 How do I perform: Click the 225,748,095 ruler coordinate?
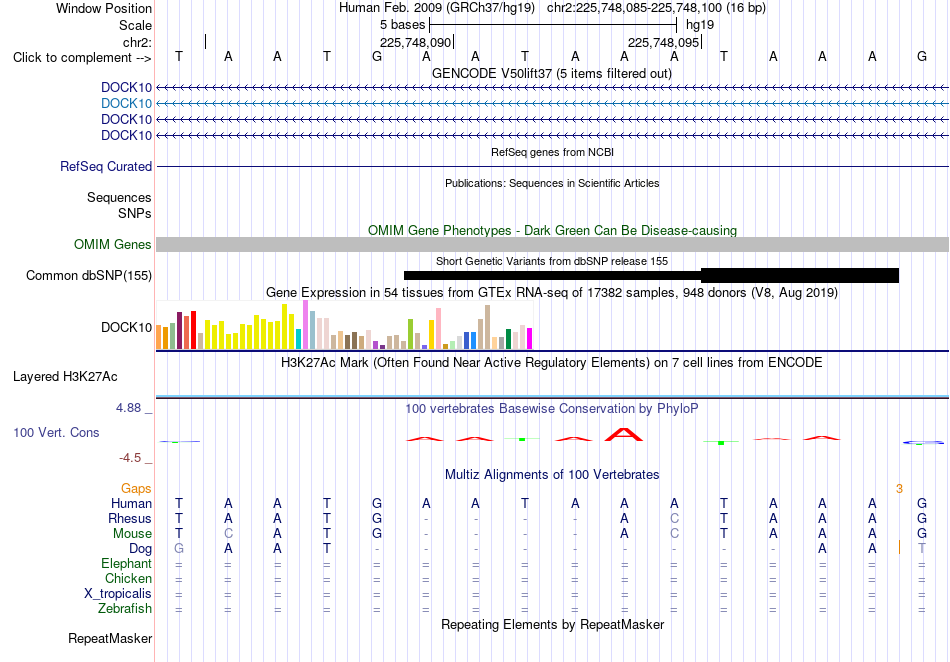tap(663, 42)
